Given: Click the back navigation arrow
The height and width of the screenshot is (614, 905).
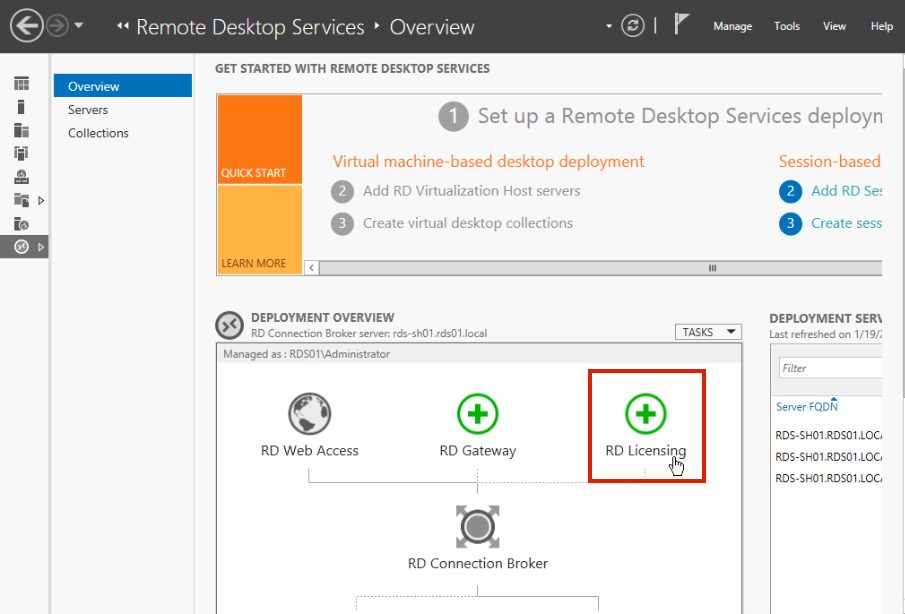Looking at the screenshot, I should (x=27, y=26).
